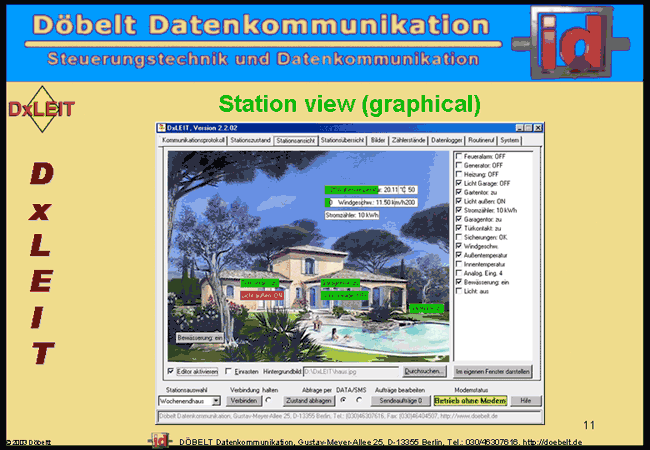Click the Hintergrundbild path field
Screen dimensions: 650x450
351,372
